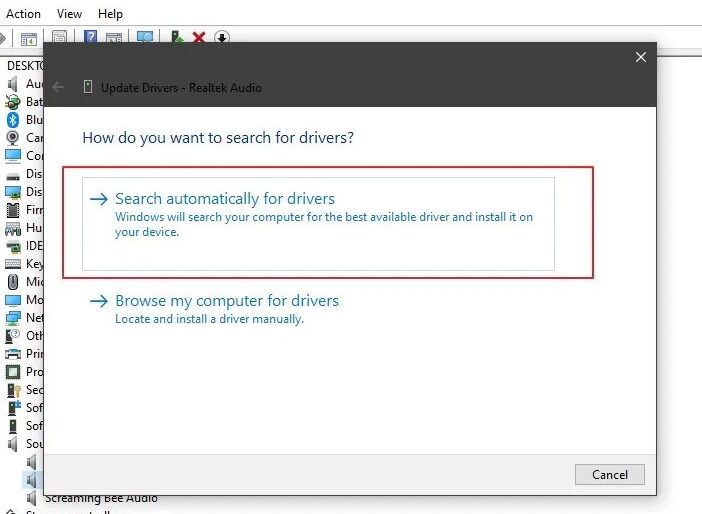
Task: Select the Keyboards category icon
Action: click(13, 264)
